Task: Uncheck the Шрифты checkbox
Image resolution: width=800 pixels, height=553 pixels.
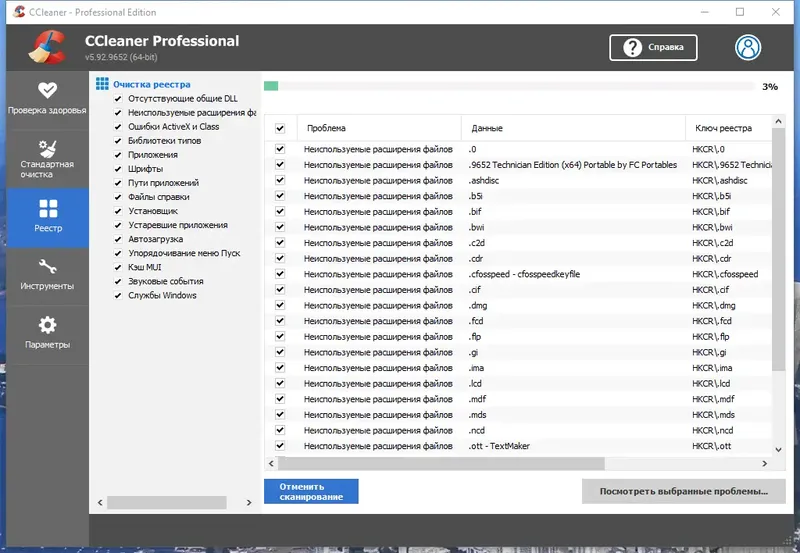Action: [x=118, y=169]
